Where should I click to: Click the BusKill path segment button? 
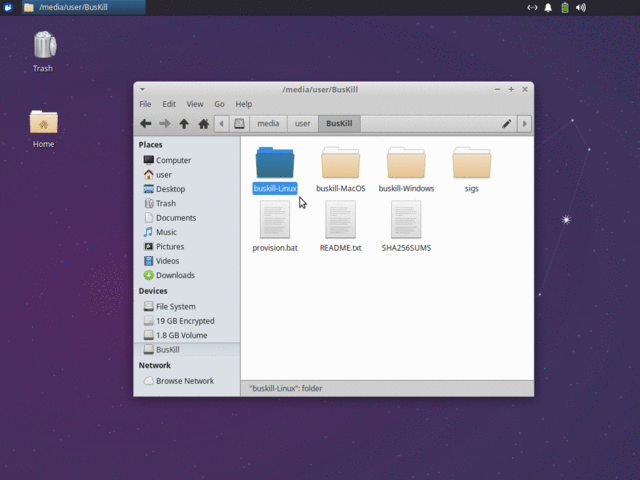coord(339,123)
